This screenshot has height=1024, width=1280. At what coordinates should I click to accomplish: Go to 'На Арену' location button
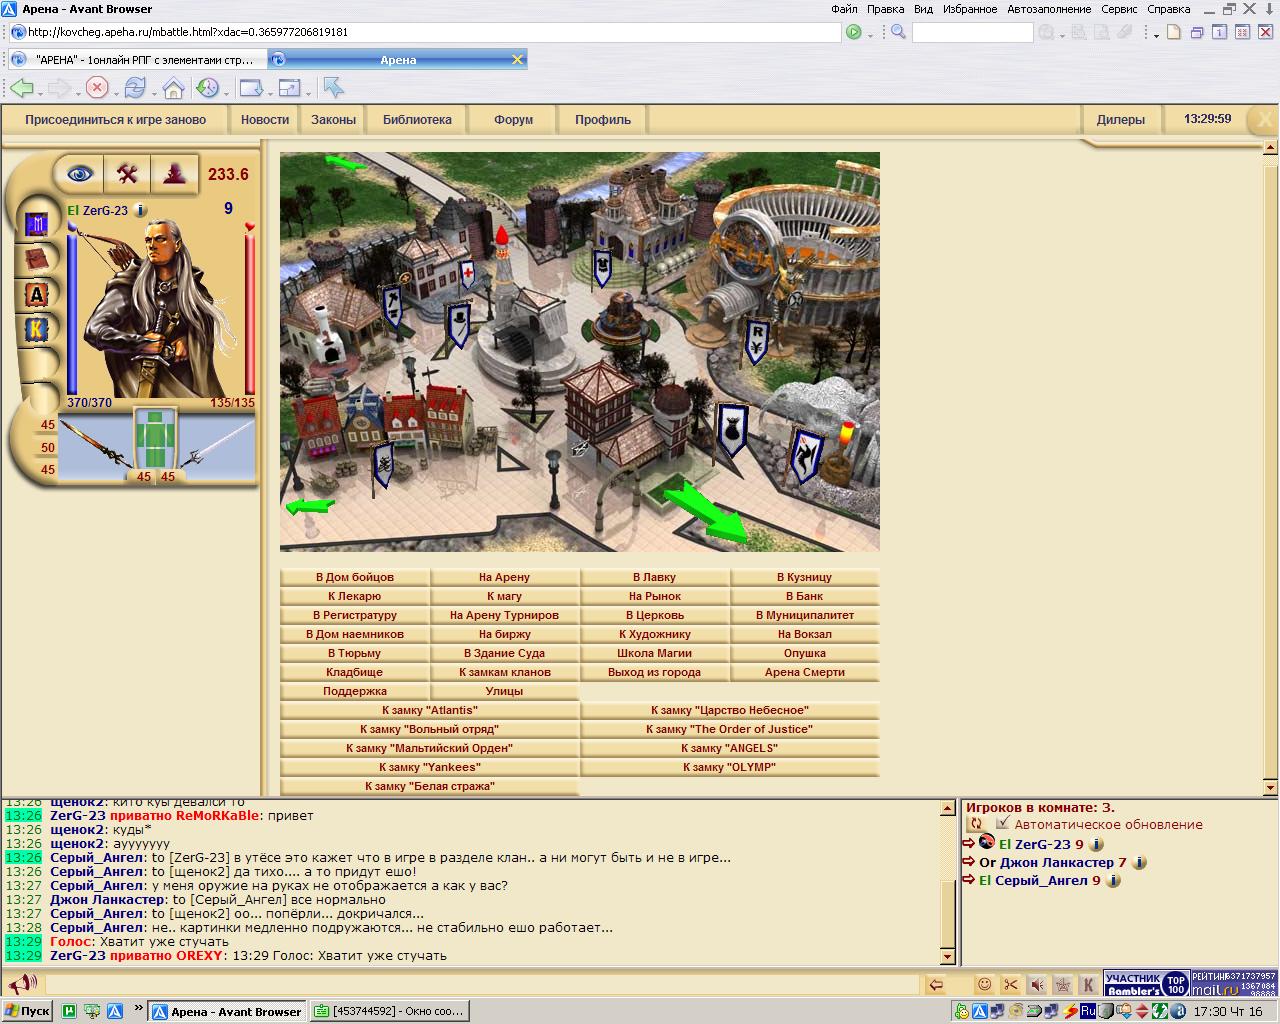(505, 577)
